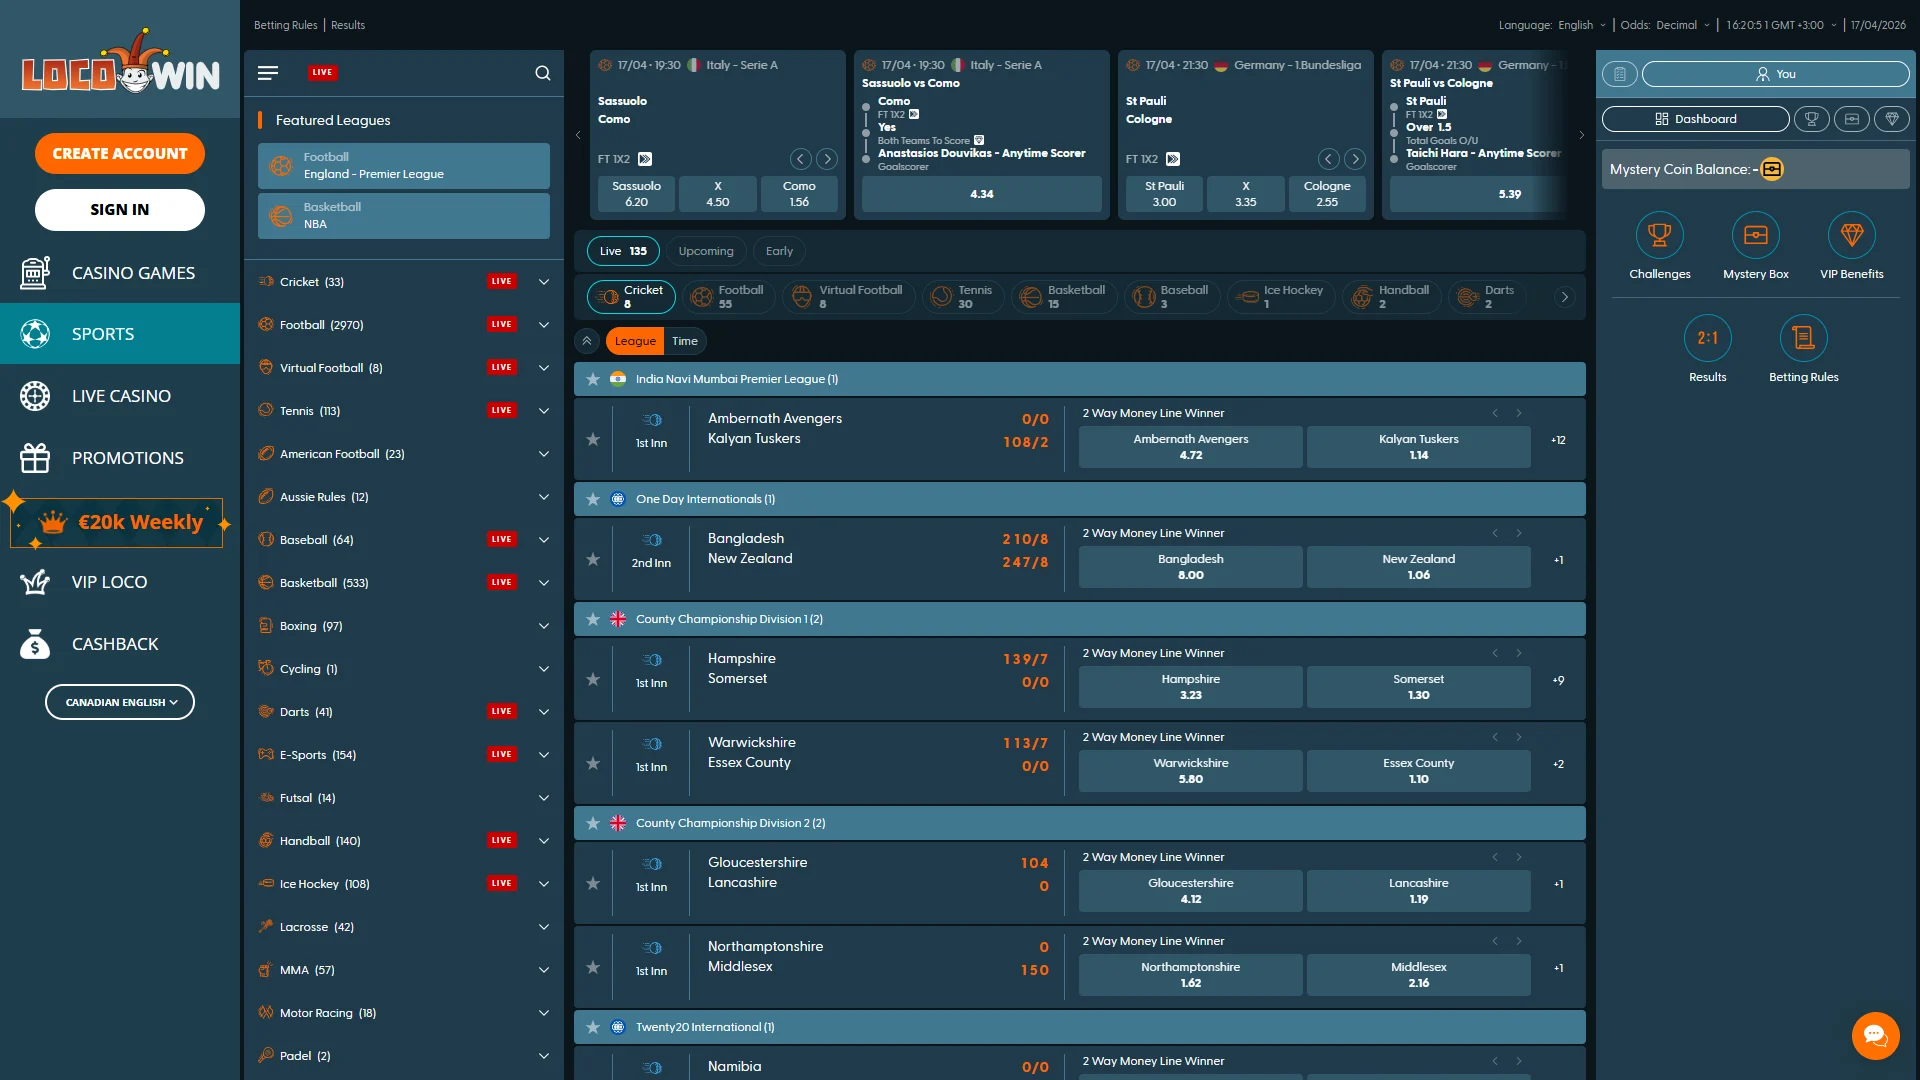Expand the Tennis (113) sport list
The width and height of the screenshot is (1920, 1080).
(x=544, y=411)
